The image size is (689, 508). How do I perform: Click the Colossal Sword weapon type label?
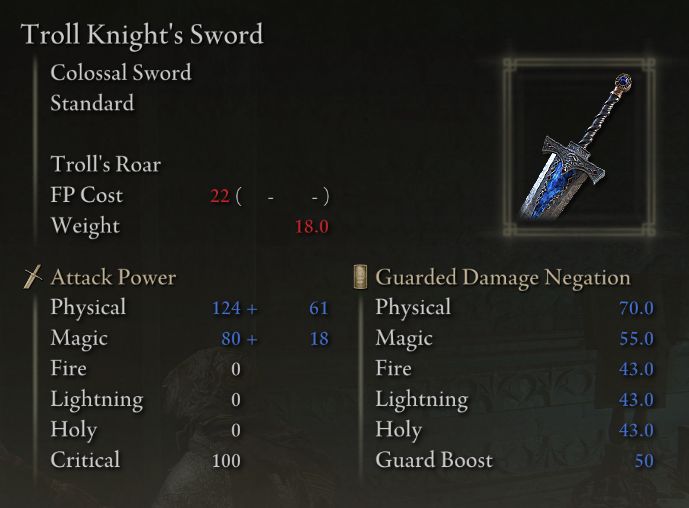point(121,73)
